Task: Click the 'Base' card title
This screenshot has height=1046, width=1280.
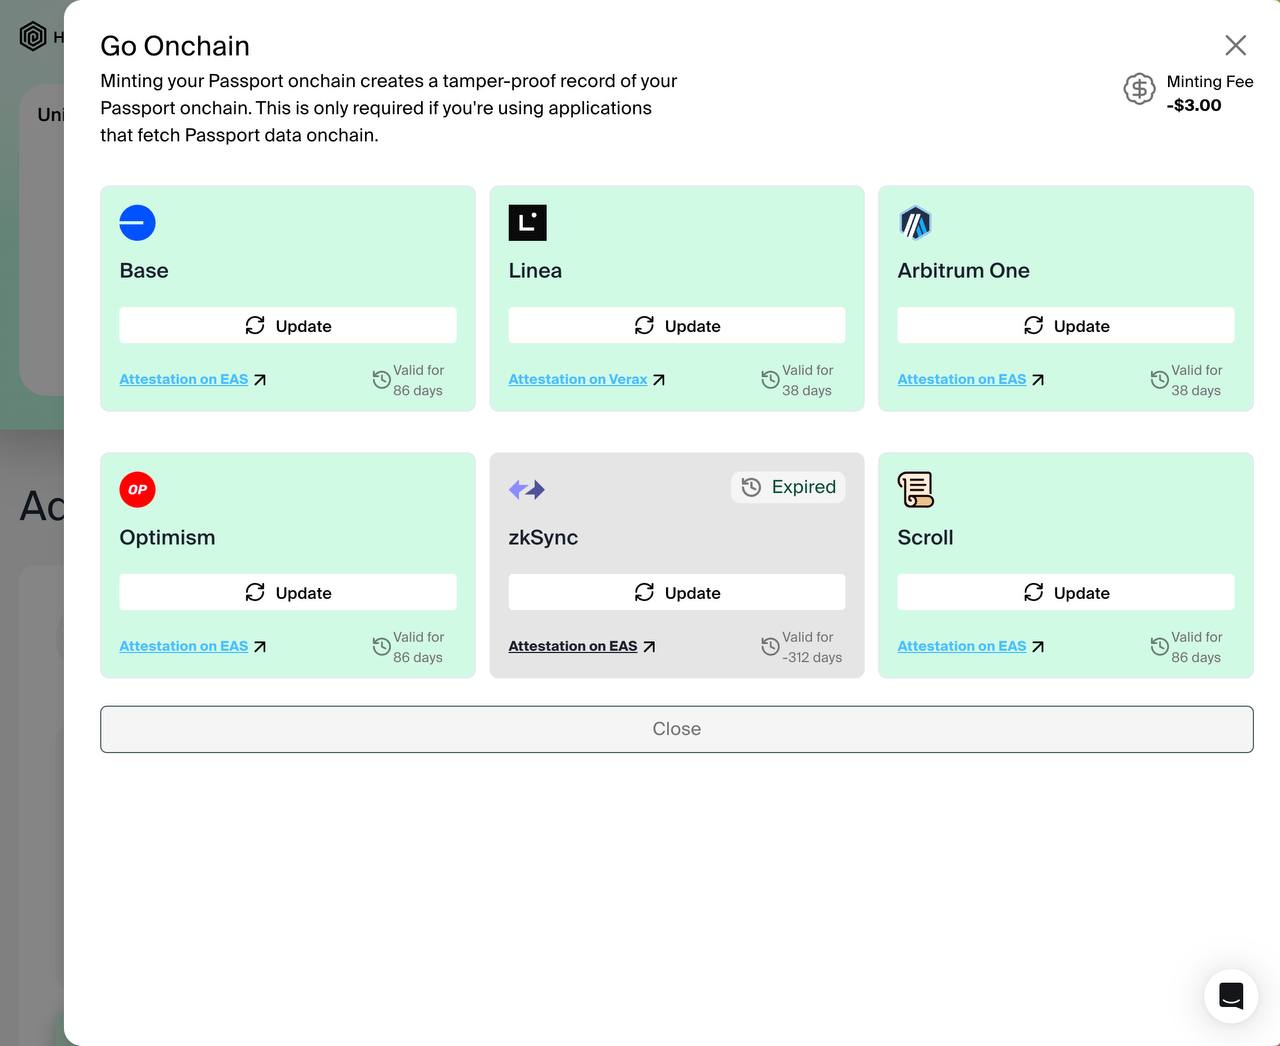Action: (x=144, y=270)
